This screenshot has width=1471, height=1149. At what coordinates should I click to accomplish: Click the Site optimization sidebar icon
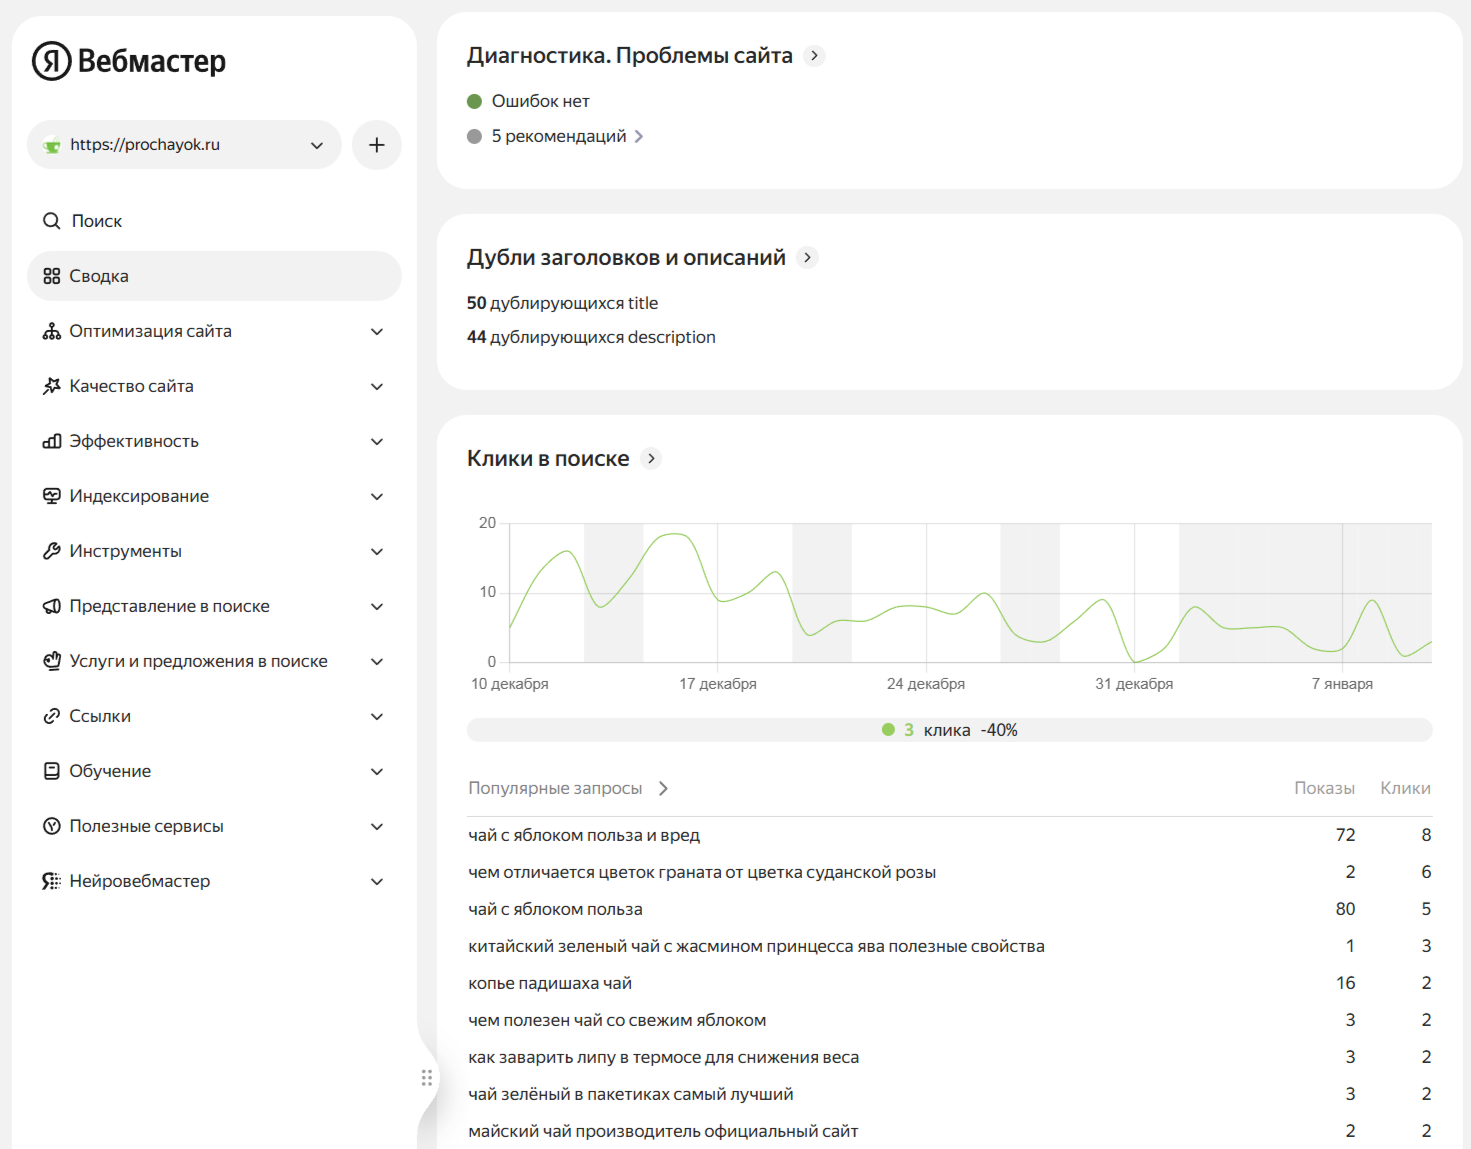(52, 331)
